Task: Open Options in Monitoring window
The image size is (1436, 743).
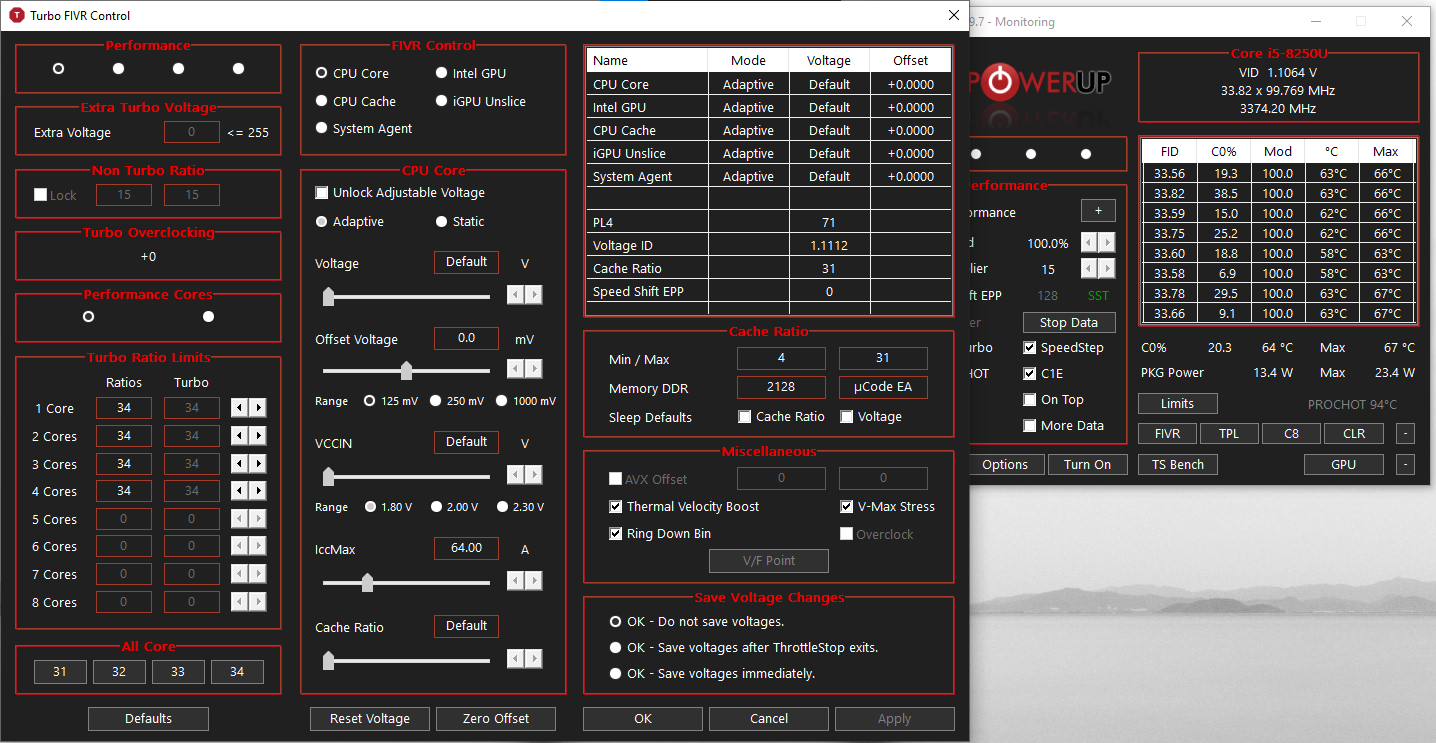Action: point(1005,465)
